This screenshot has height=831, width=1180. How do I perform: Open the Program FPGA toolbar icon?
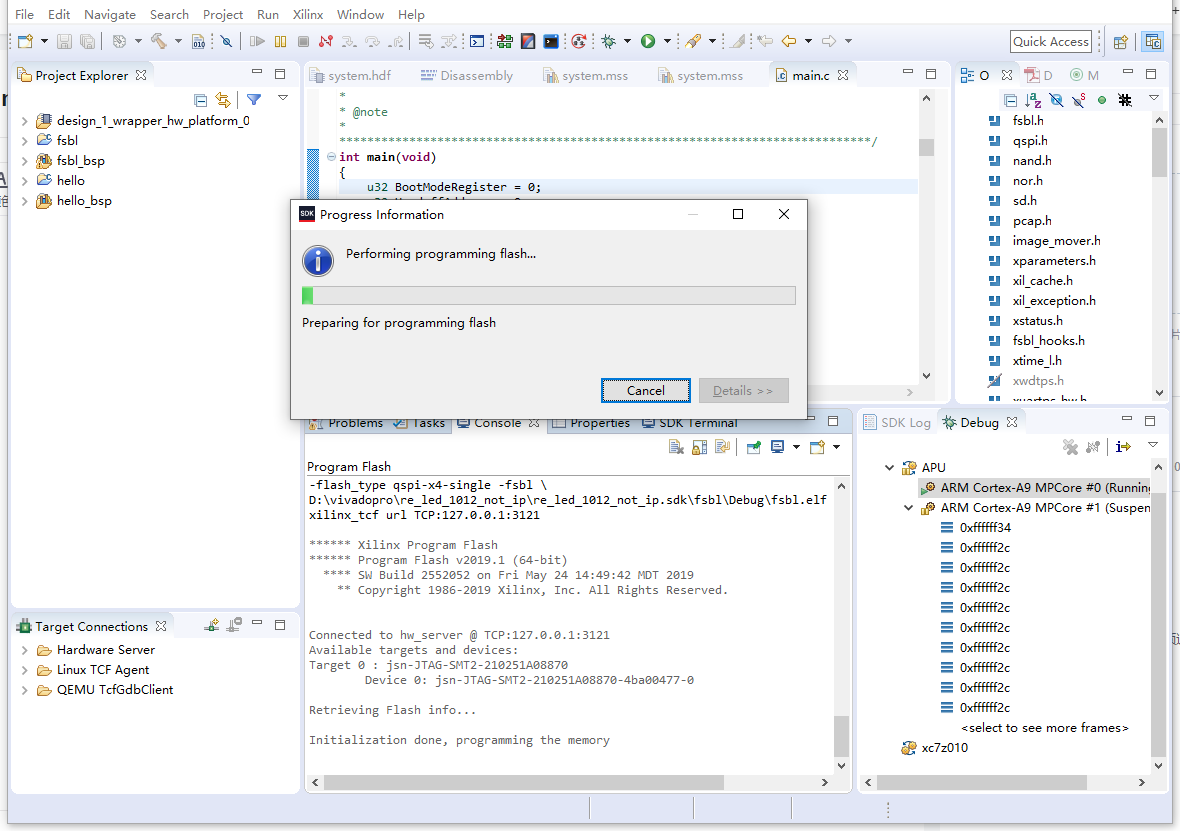504,41
